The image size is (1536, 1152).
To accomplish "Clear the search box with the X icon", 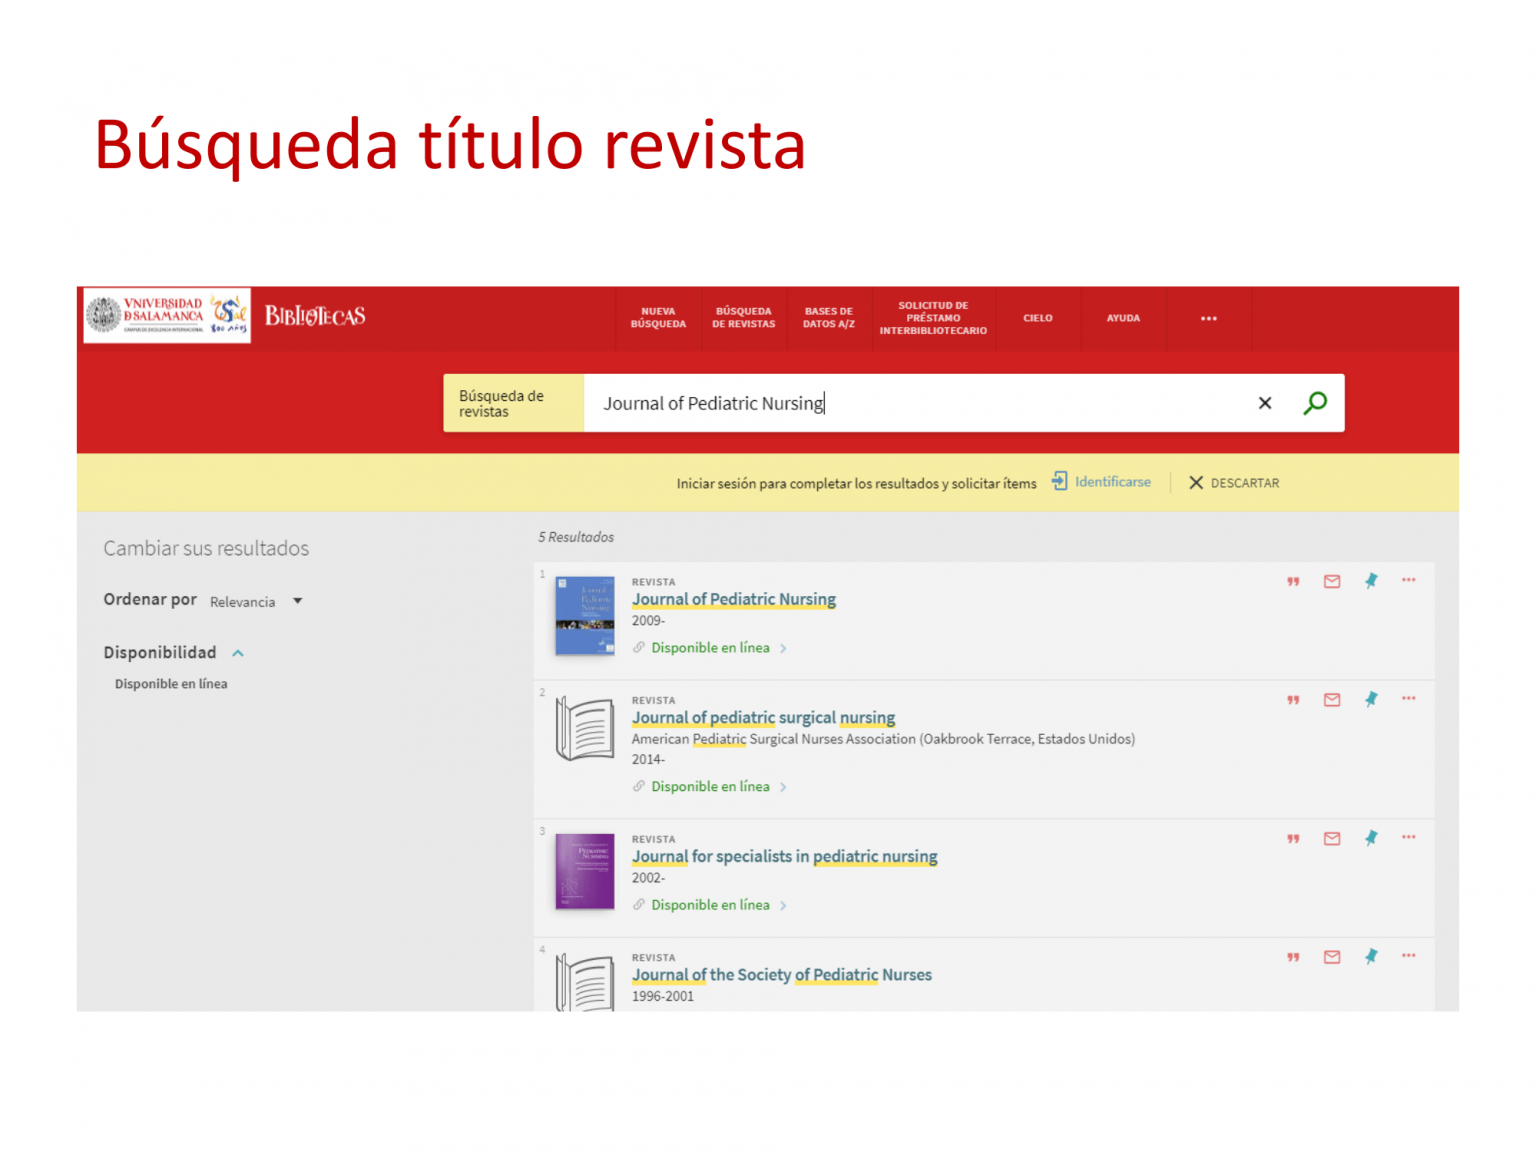I will coord(1265,403).
